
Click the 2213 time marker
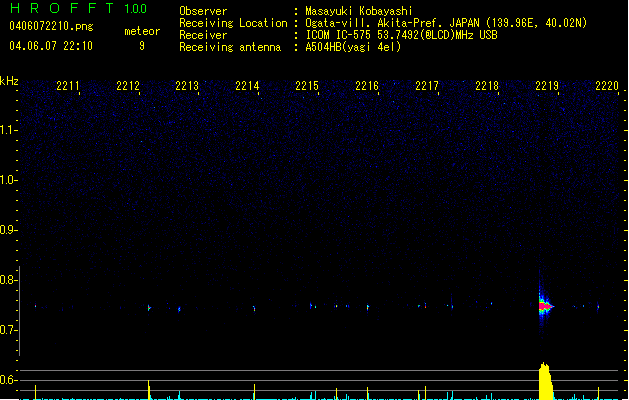(187, 86)
